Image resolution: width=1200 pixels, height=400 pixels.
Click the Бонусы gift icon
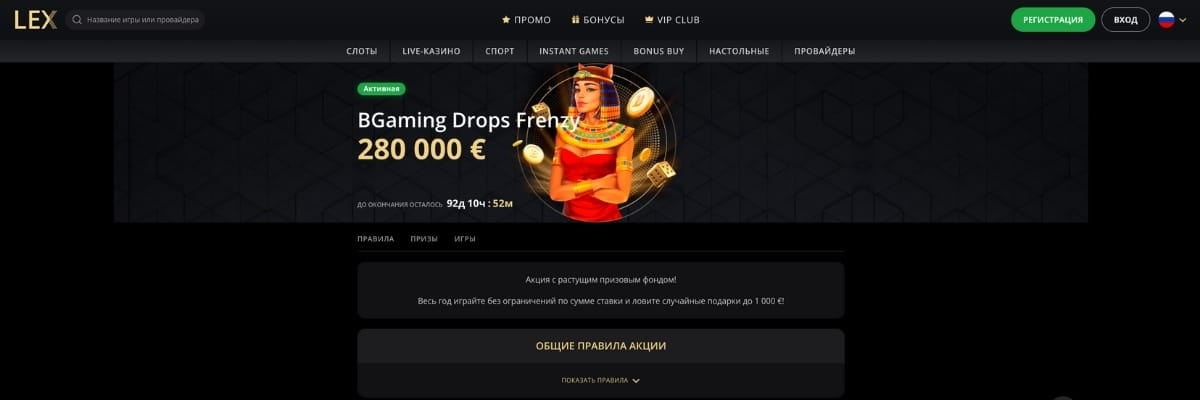575,19
